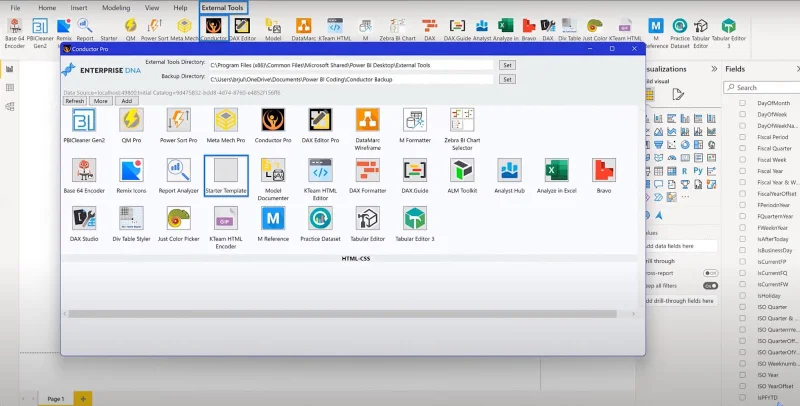Open the File menu
The height and width of the screenshot is (406, 800).
point(15,8)
